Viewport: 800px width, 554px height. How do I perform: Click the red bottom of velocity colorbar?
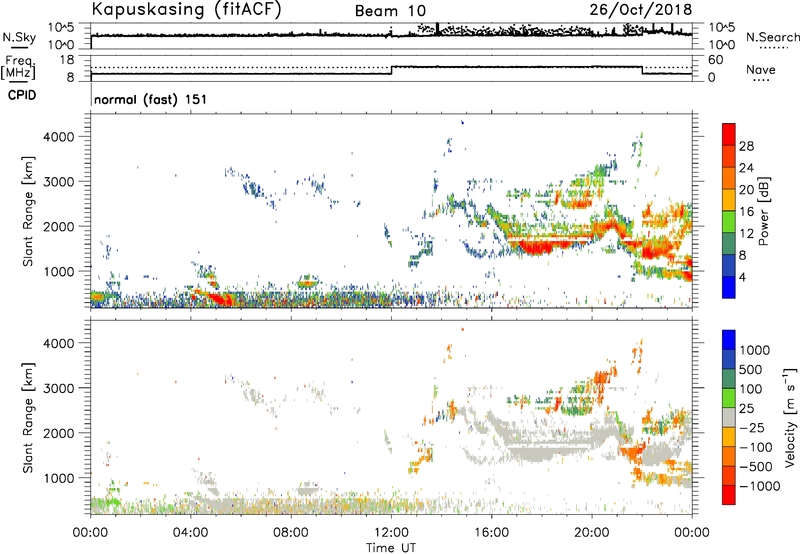click(729, 495)
